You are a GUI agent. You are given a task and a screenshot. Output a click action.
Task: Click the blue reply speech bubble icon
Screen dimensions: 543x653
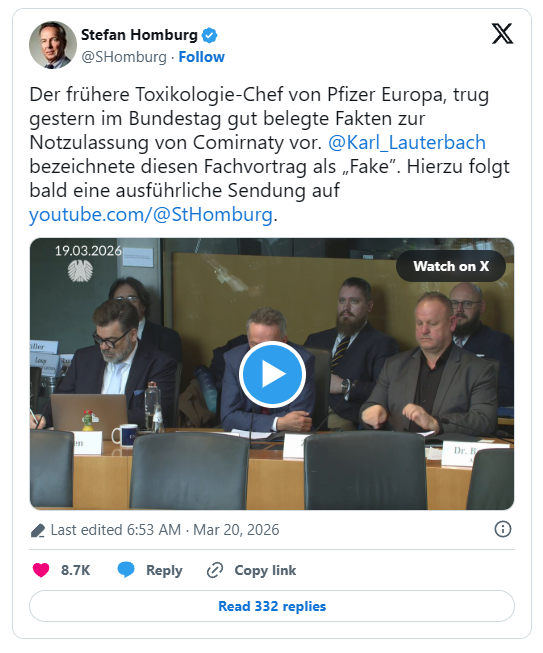(x=126, y=570)
